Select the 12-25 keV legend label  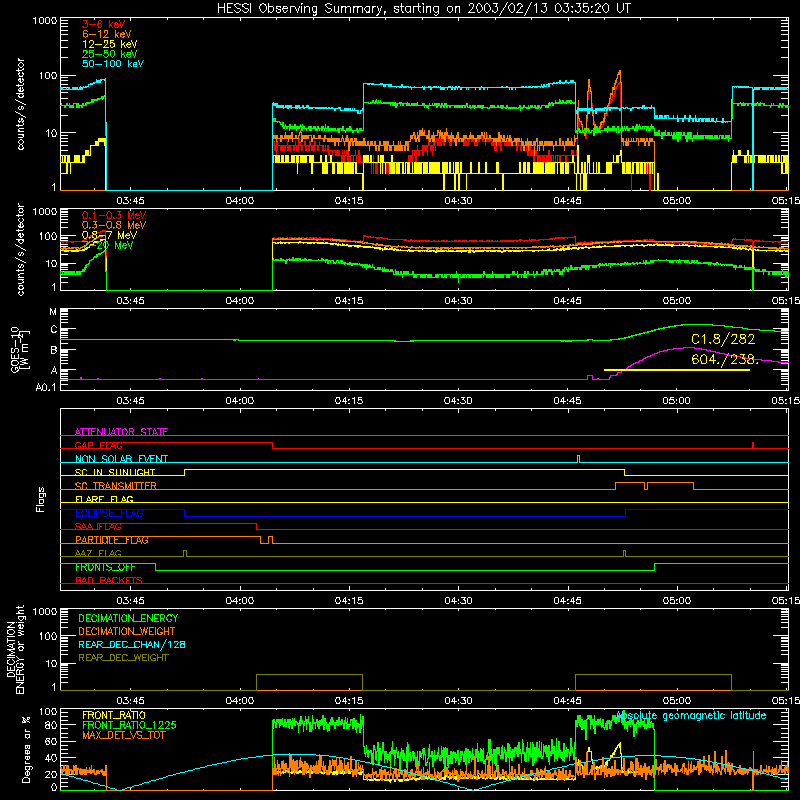(110, 44)
